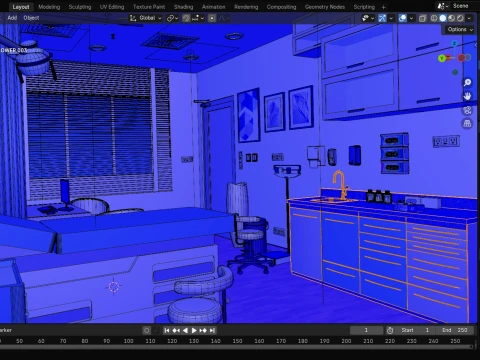This screenshot has height=360, width=480.
Task: Click the pan hand viewport icon
Action: coord(467,96)
